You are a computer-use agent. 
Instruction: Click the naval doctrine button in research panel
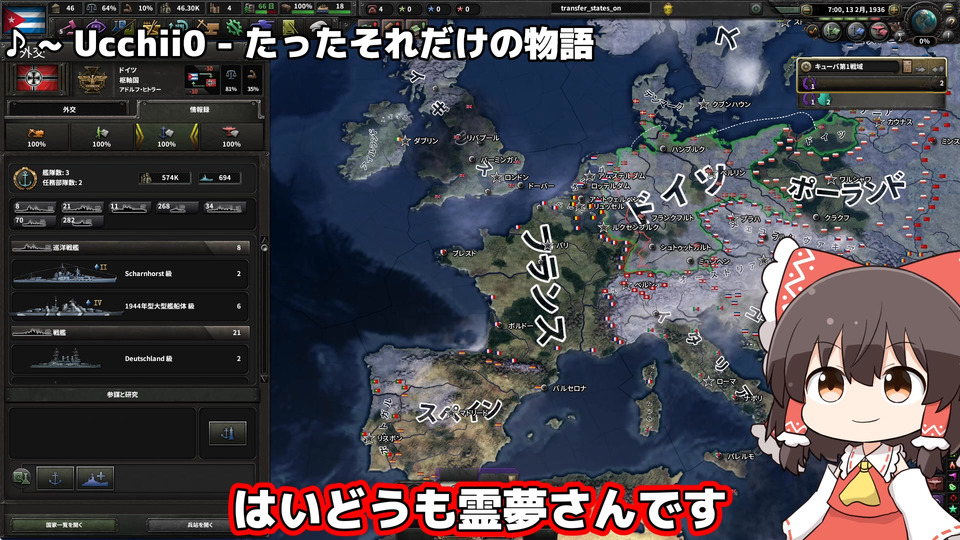228,433
